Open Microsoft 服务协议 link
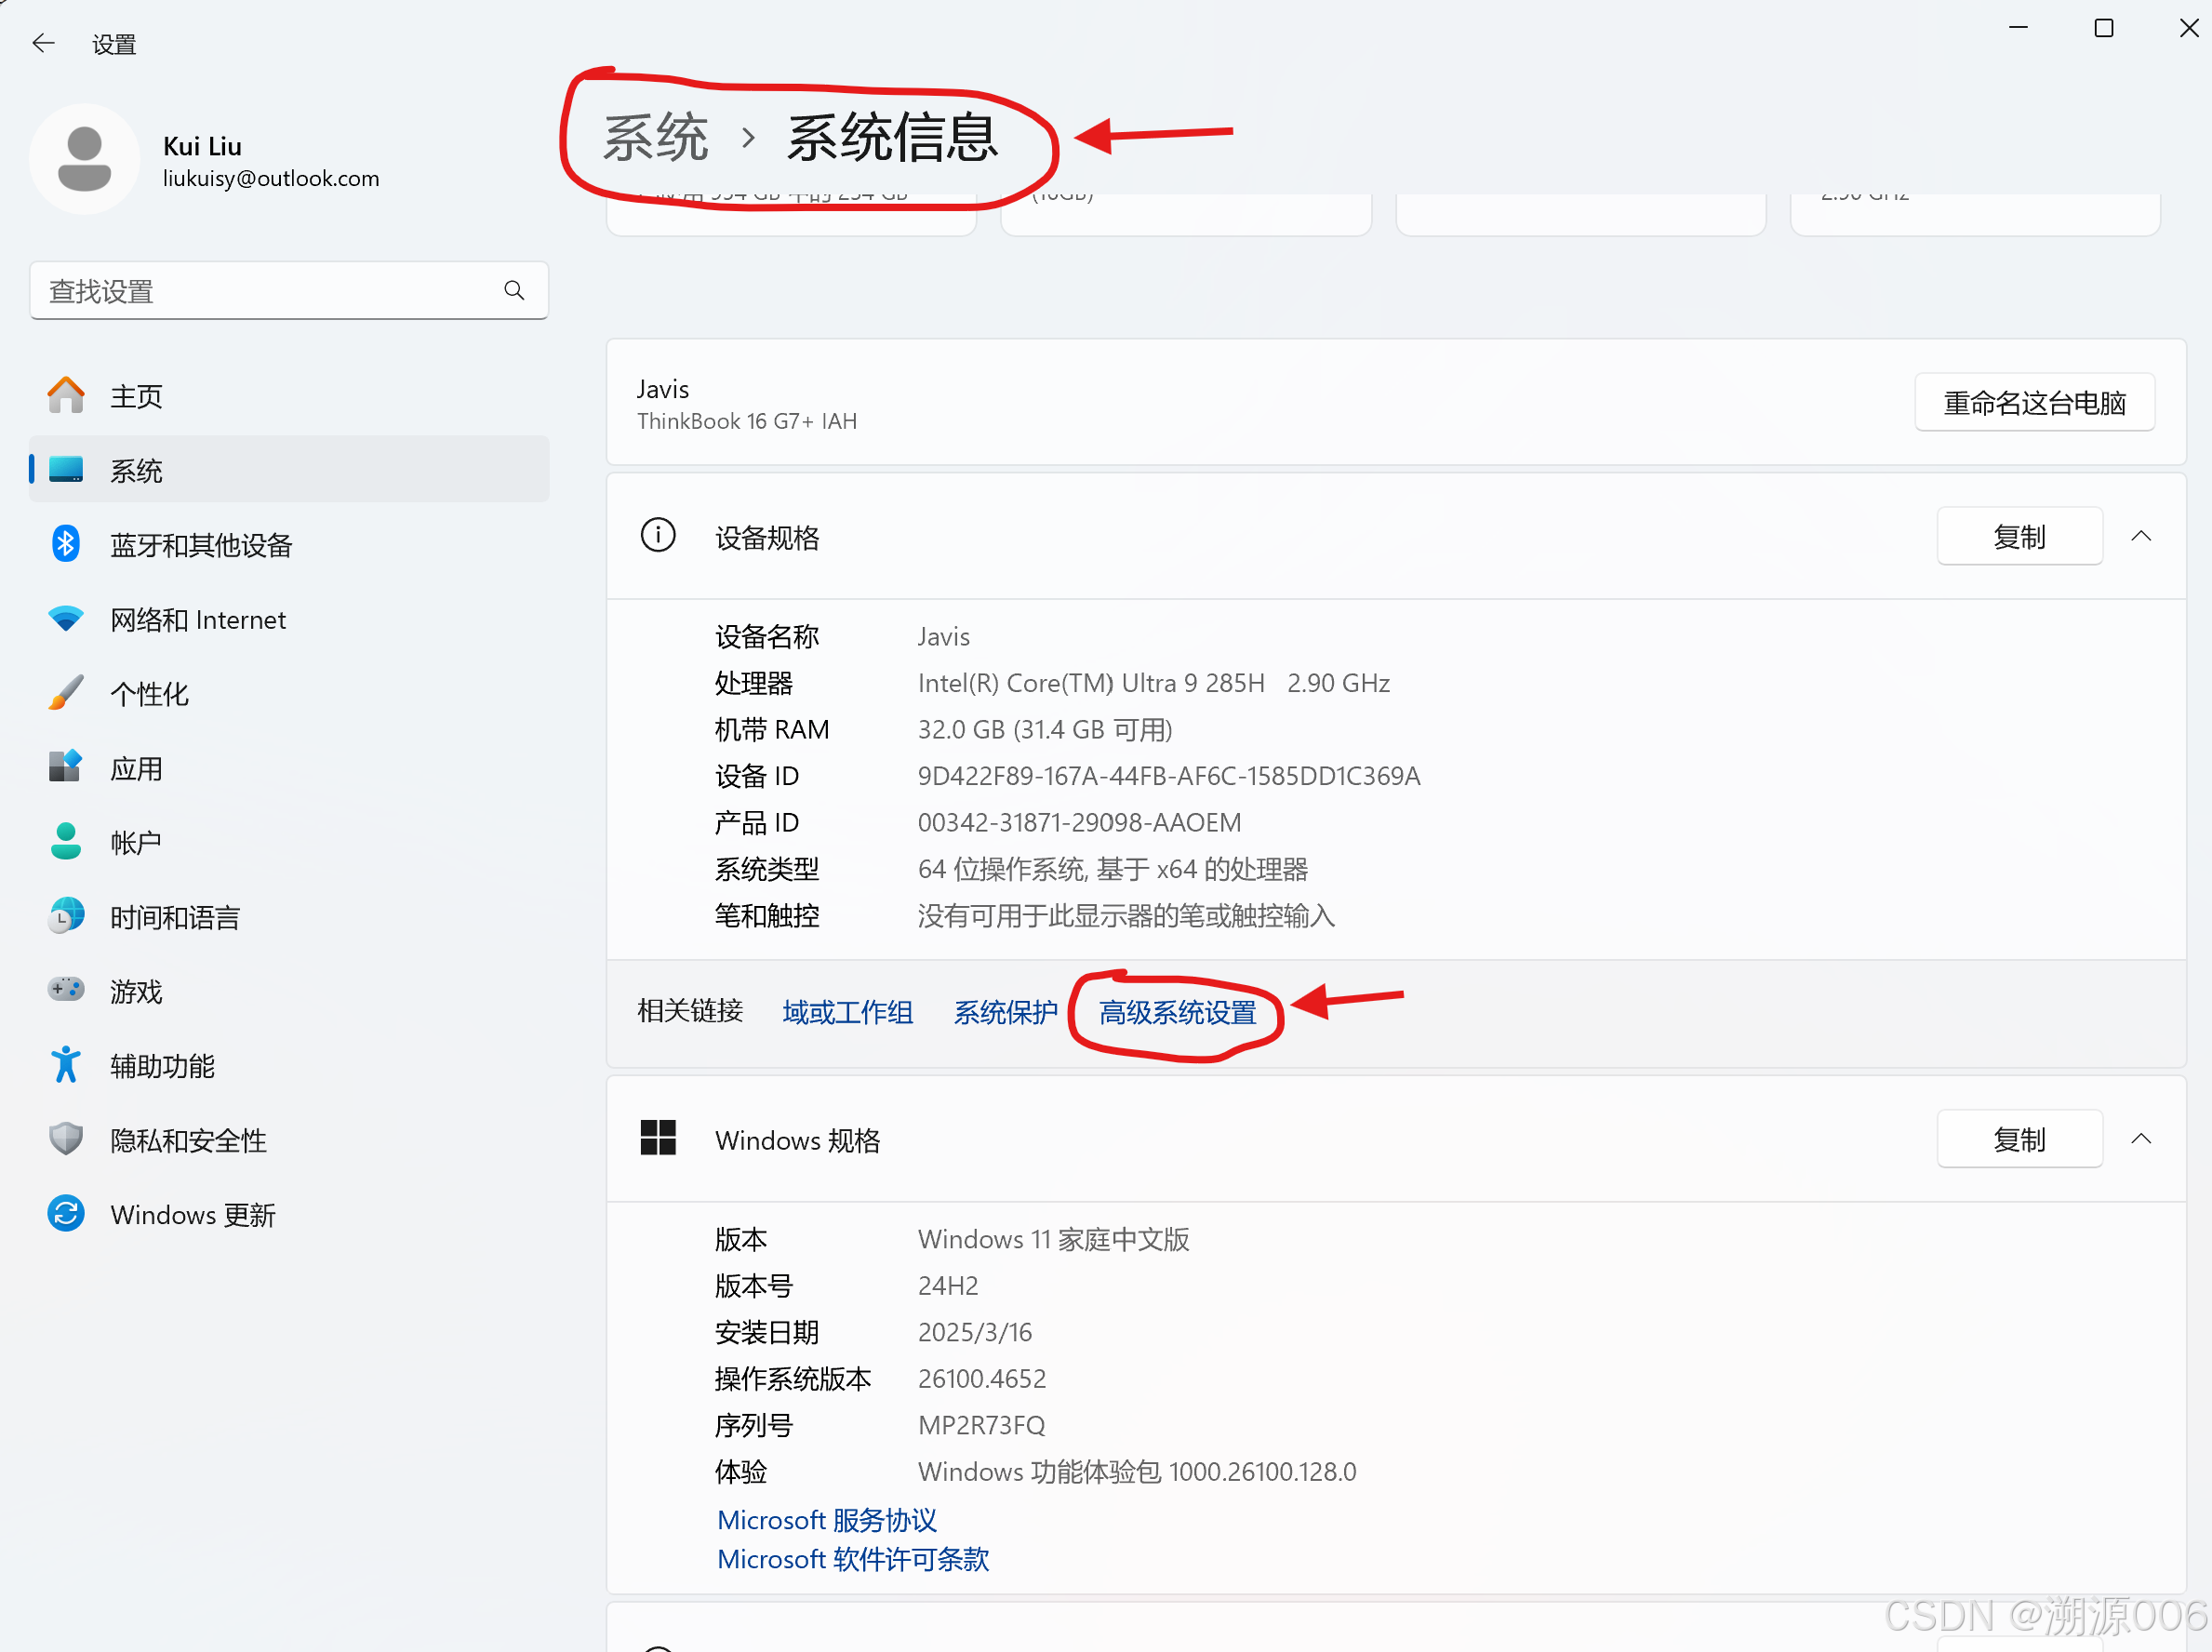 click(x=827, y=1520)
